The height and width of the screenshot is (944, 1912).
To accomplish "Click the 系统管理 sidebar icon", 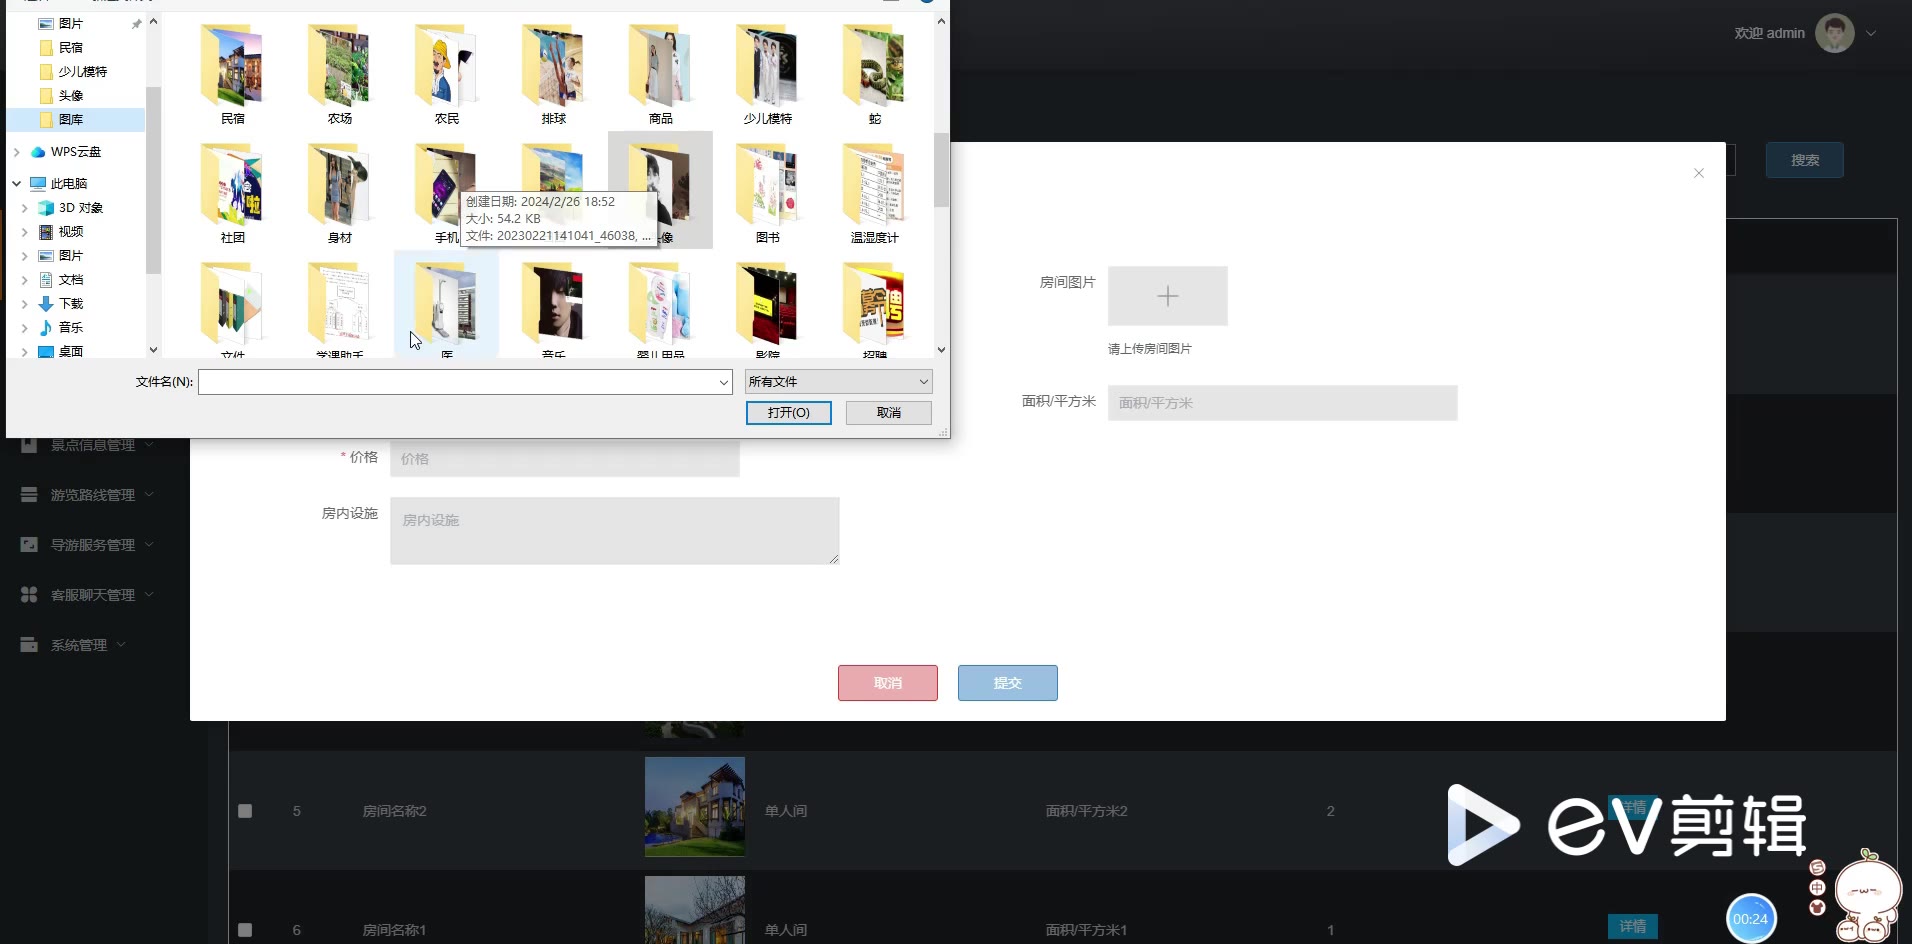I will tap(29, 645).
